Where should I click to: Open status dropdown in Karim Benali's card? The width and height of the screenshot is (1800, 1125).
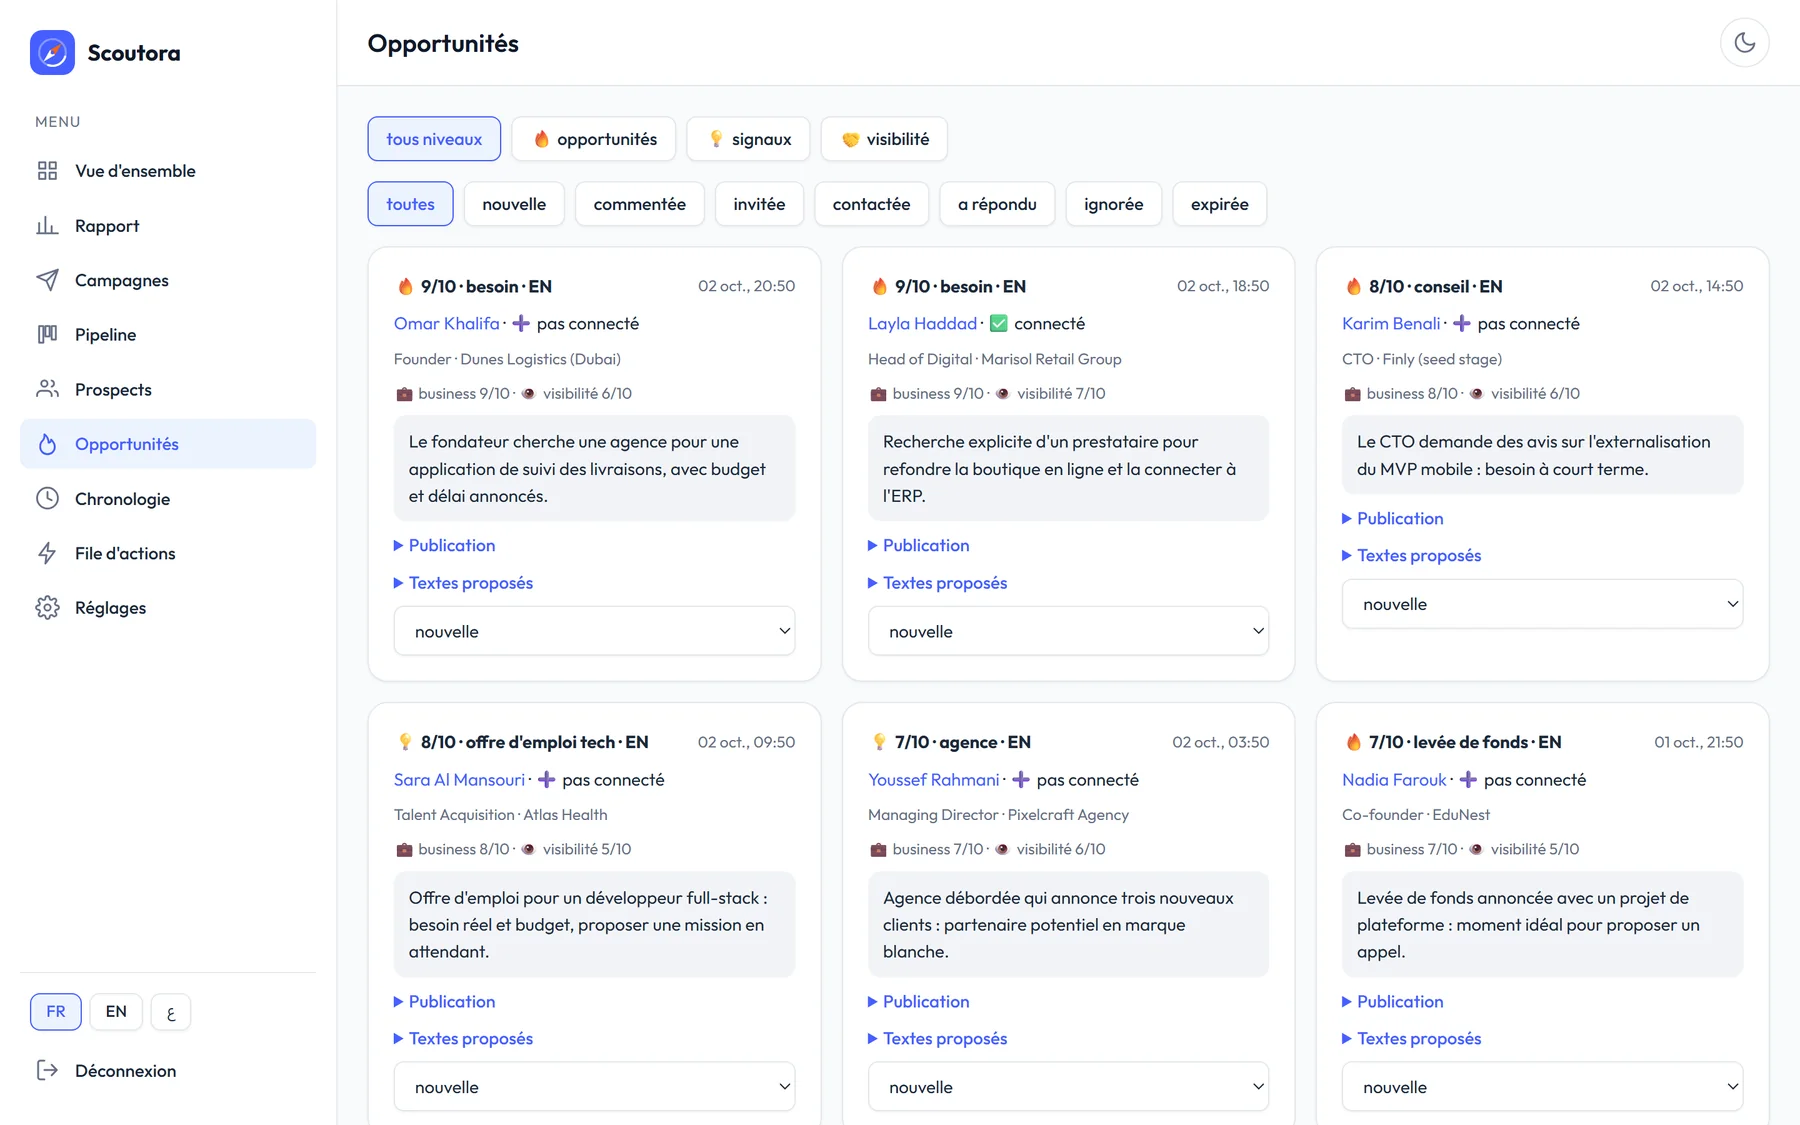(x=1542, y=604)
